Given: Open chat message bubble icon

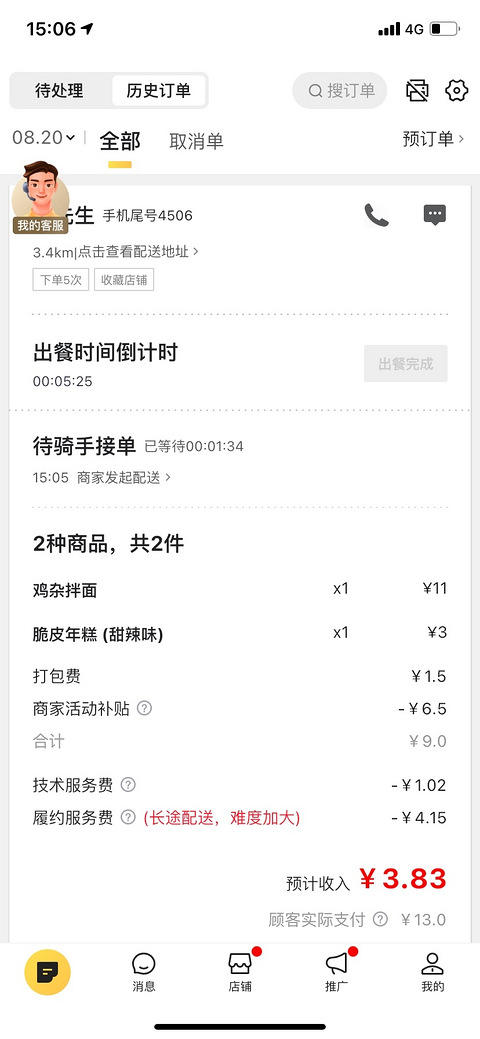Looking at the screenshot, I should click(435, 215).
